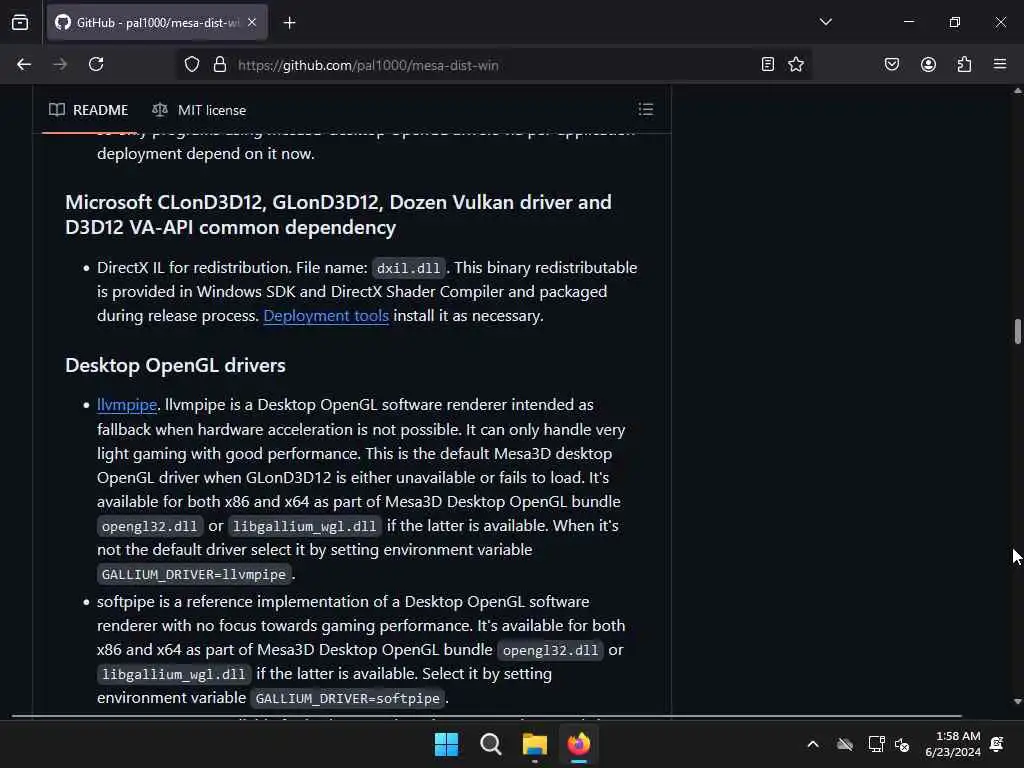Close the GitHub mesa-dist-win tab
The width and height of the screenshot is (1024, 768).
(252, 22)
